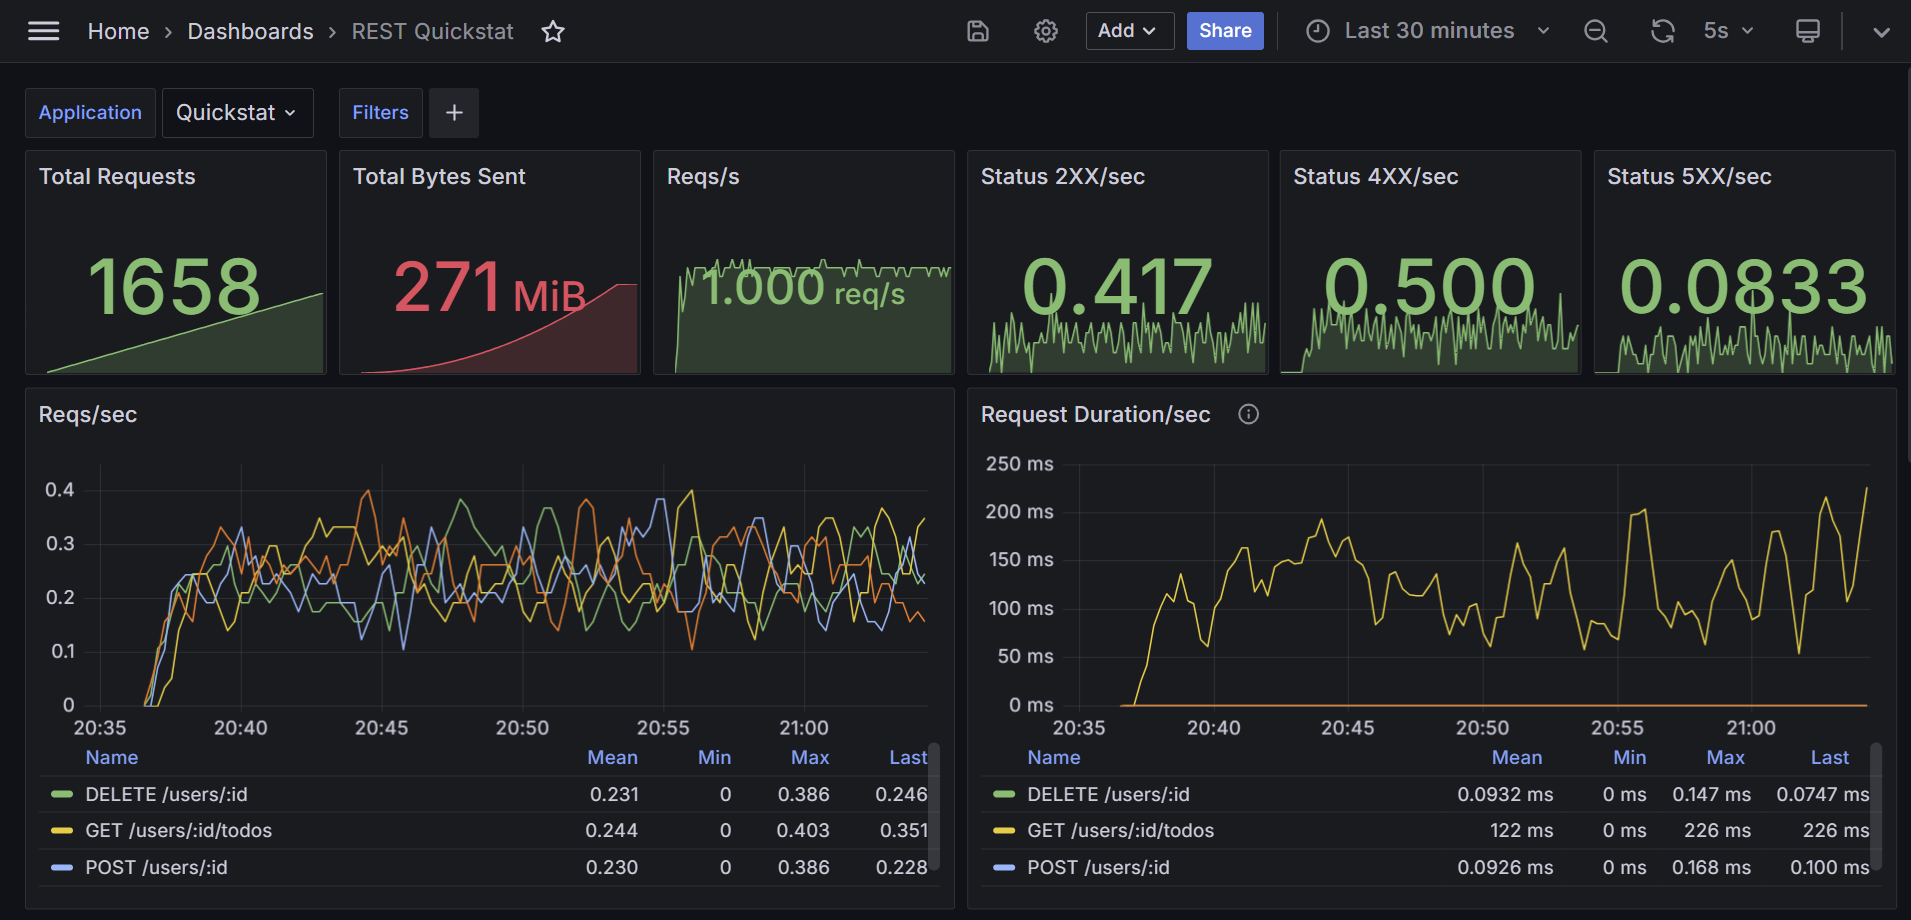The height and width of the screenshot is (920, 1911).
Task: Toggle GET /users/:id/todos series in Reqs/sec legend
Action: point(178,830)
